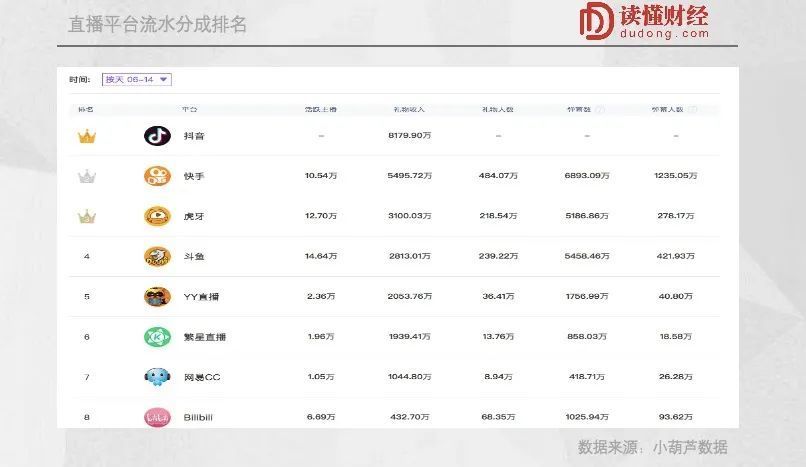Click rank number 8 in the Bilibili row

[x=87, y=417]
